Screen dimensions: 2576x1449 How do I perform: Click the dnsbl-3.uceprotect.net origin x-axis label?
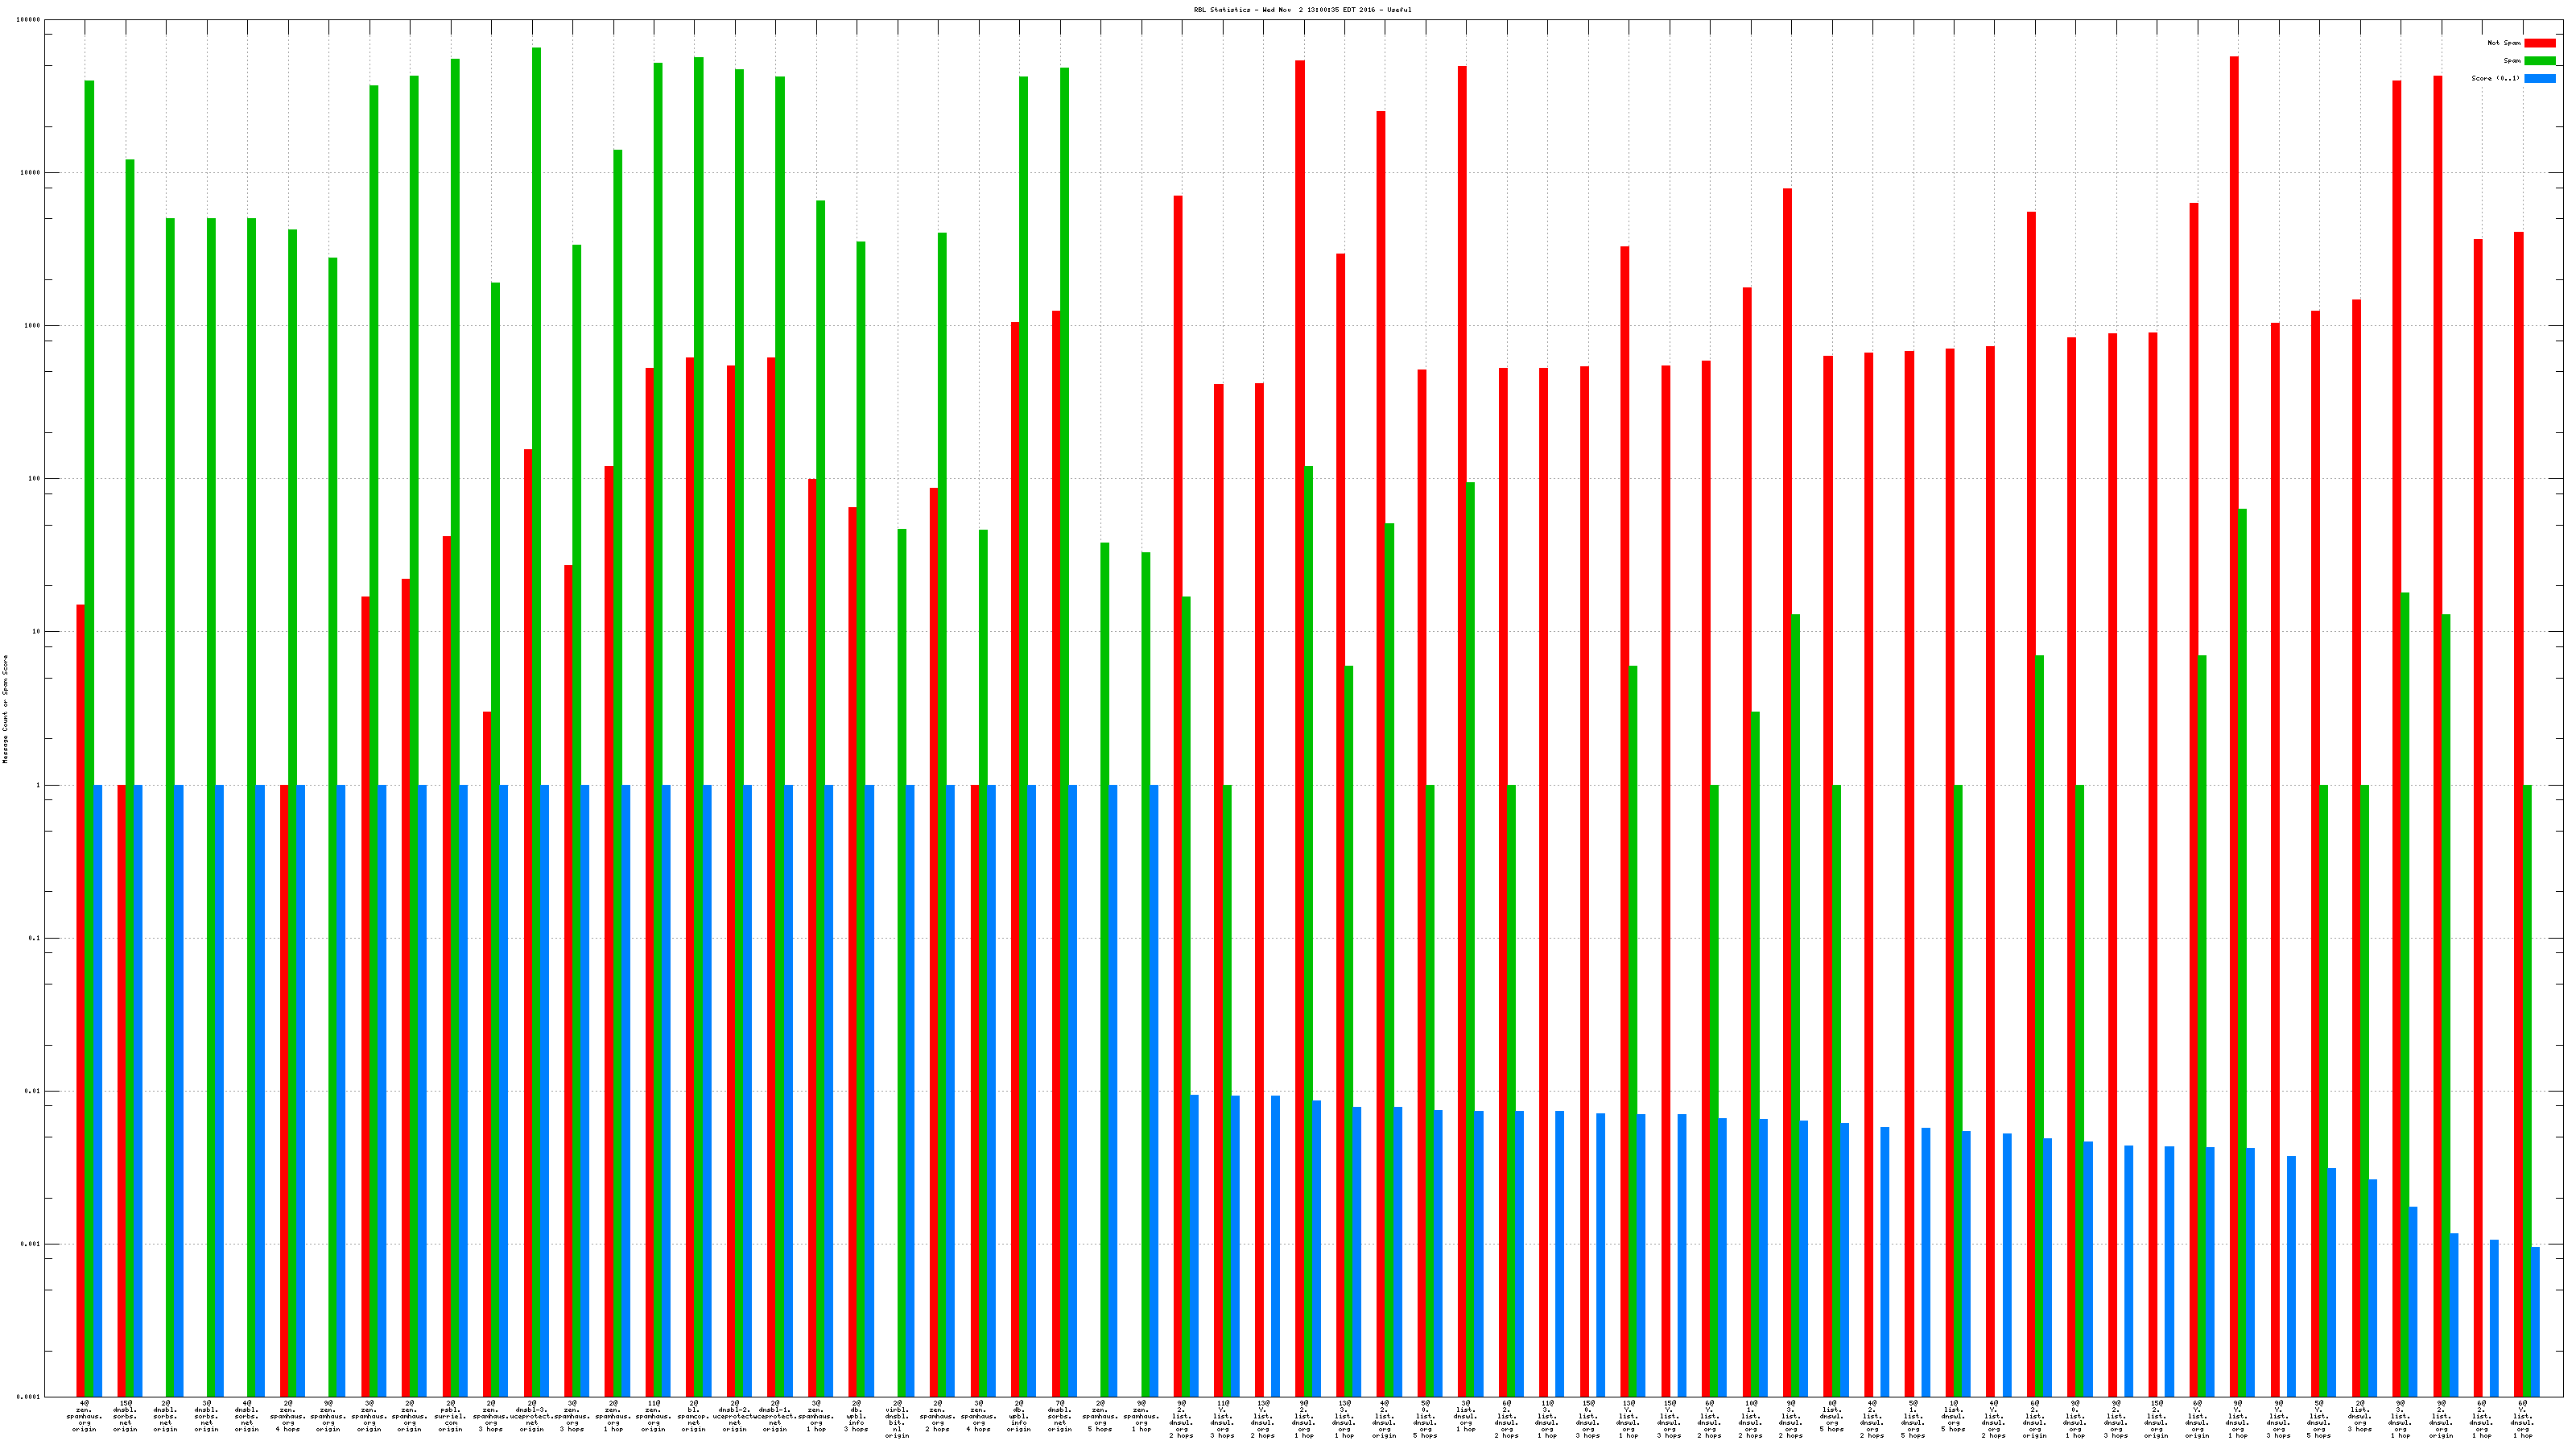(532, 1416)
